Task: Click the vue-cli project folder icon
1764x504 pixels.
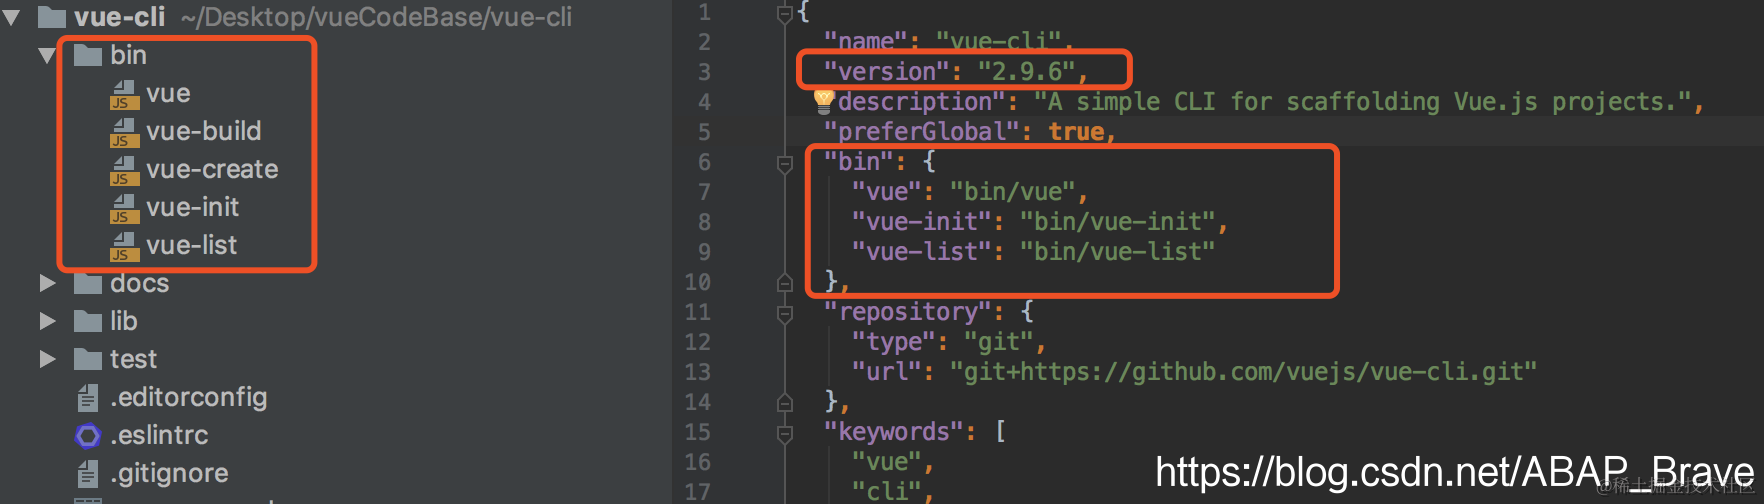Action: point(51,17)
